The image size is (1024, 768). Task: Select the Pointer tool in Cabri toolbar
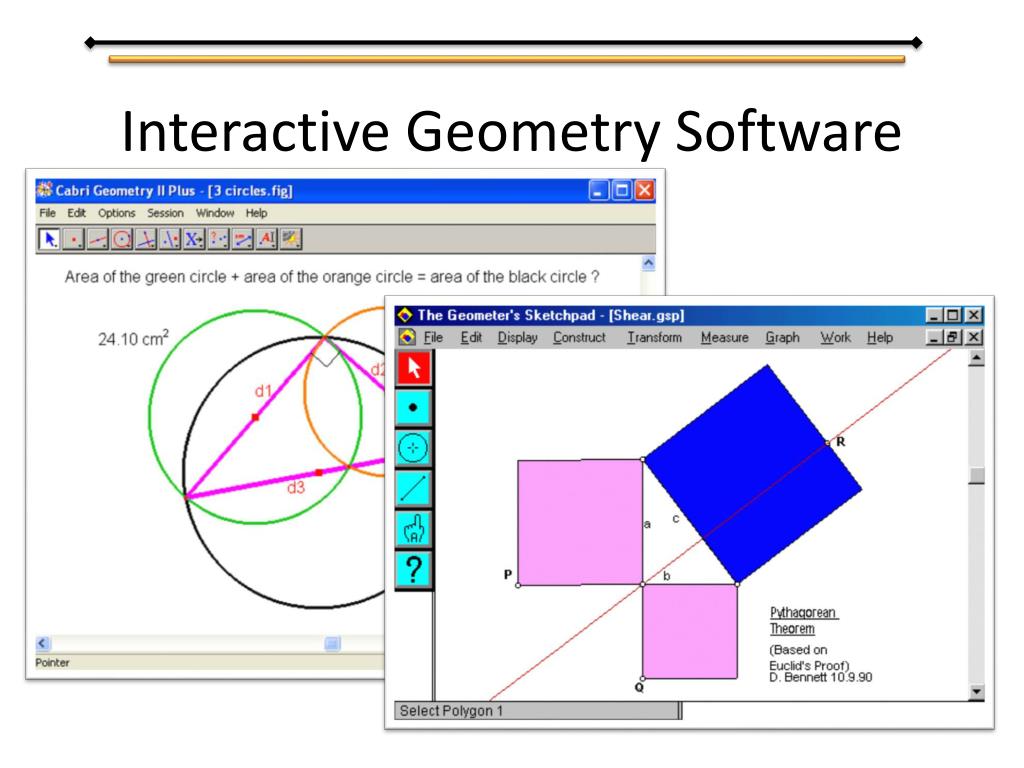tap(49, 240)
